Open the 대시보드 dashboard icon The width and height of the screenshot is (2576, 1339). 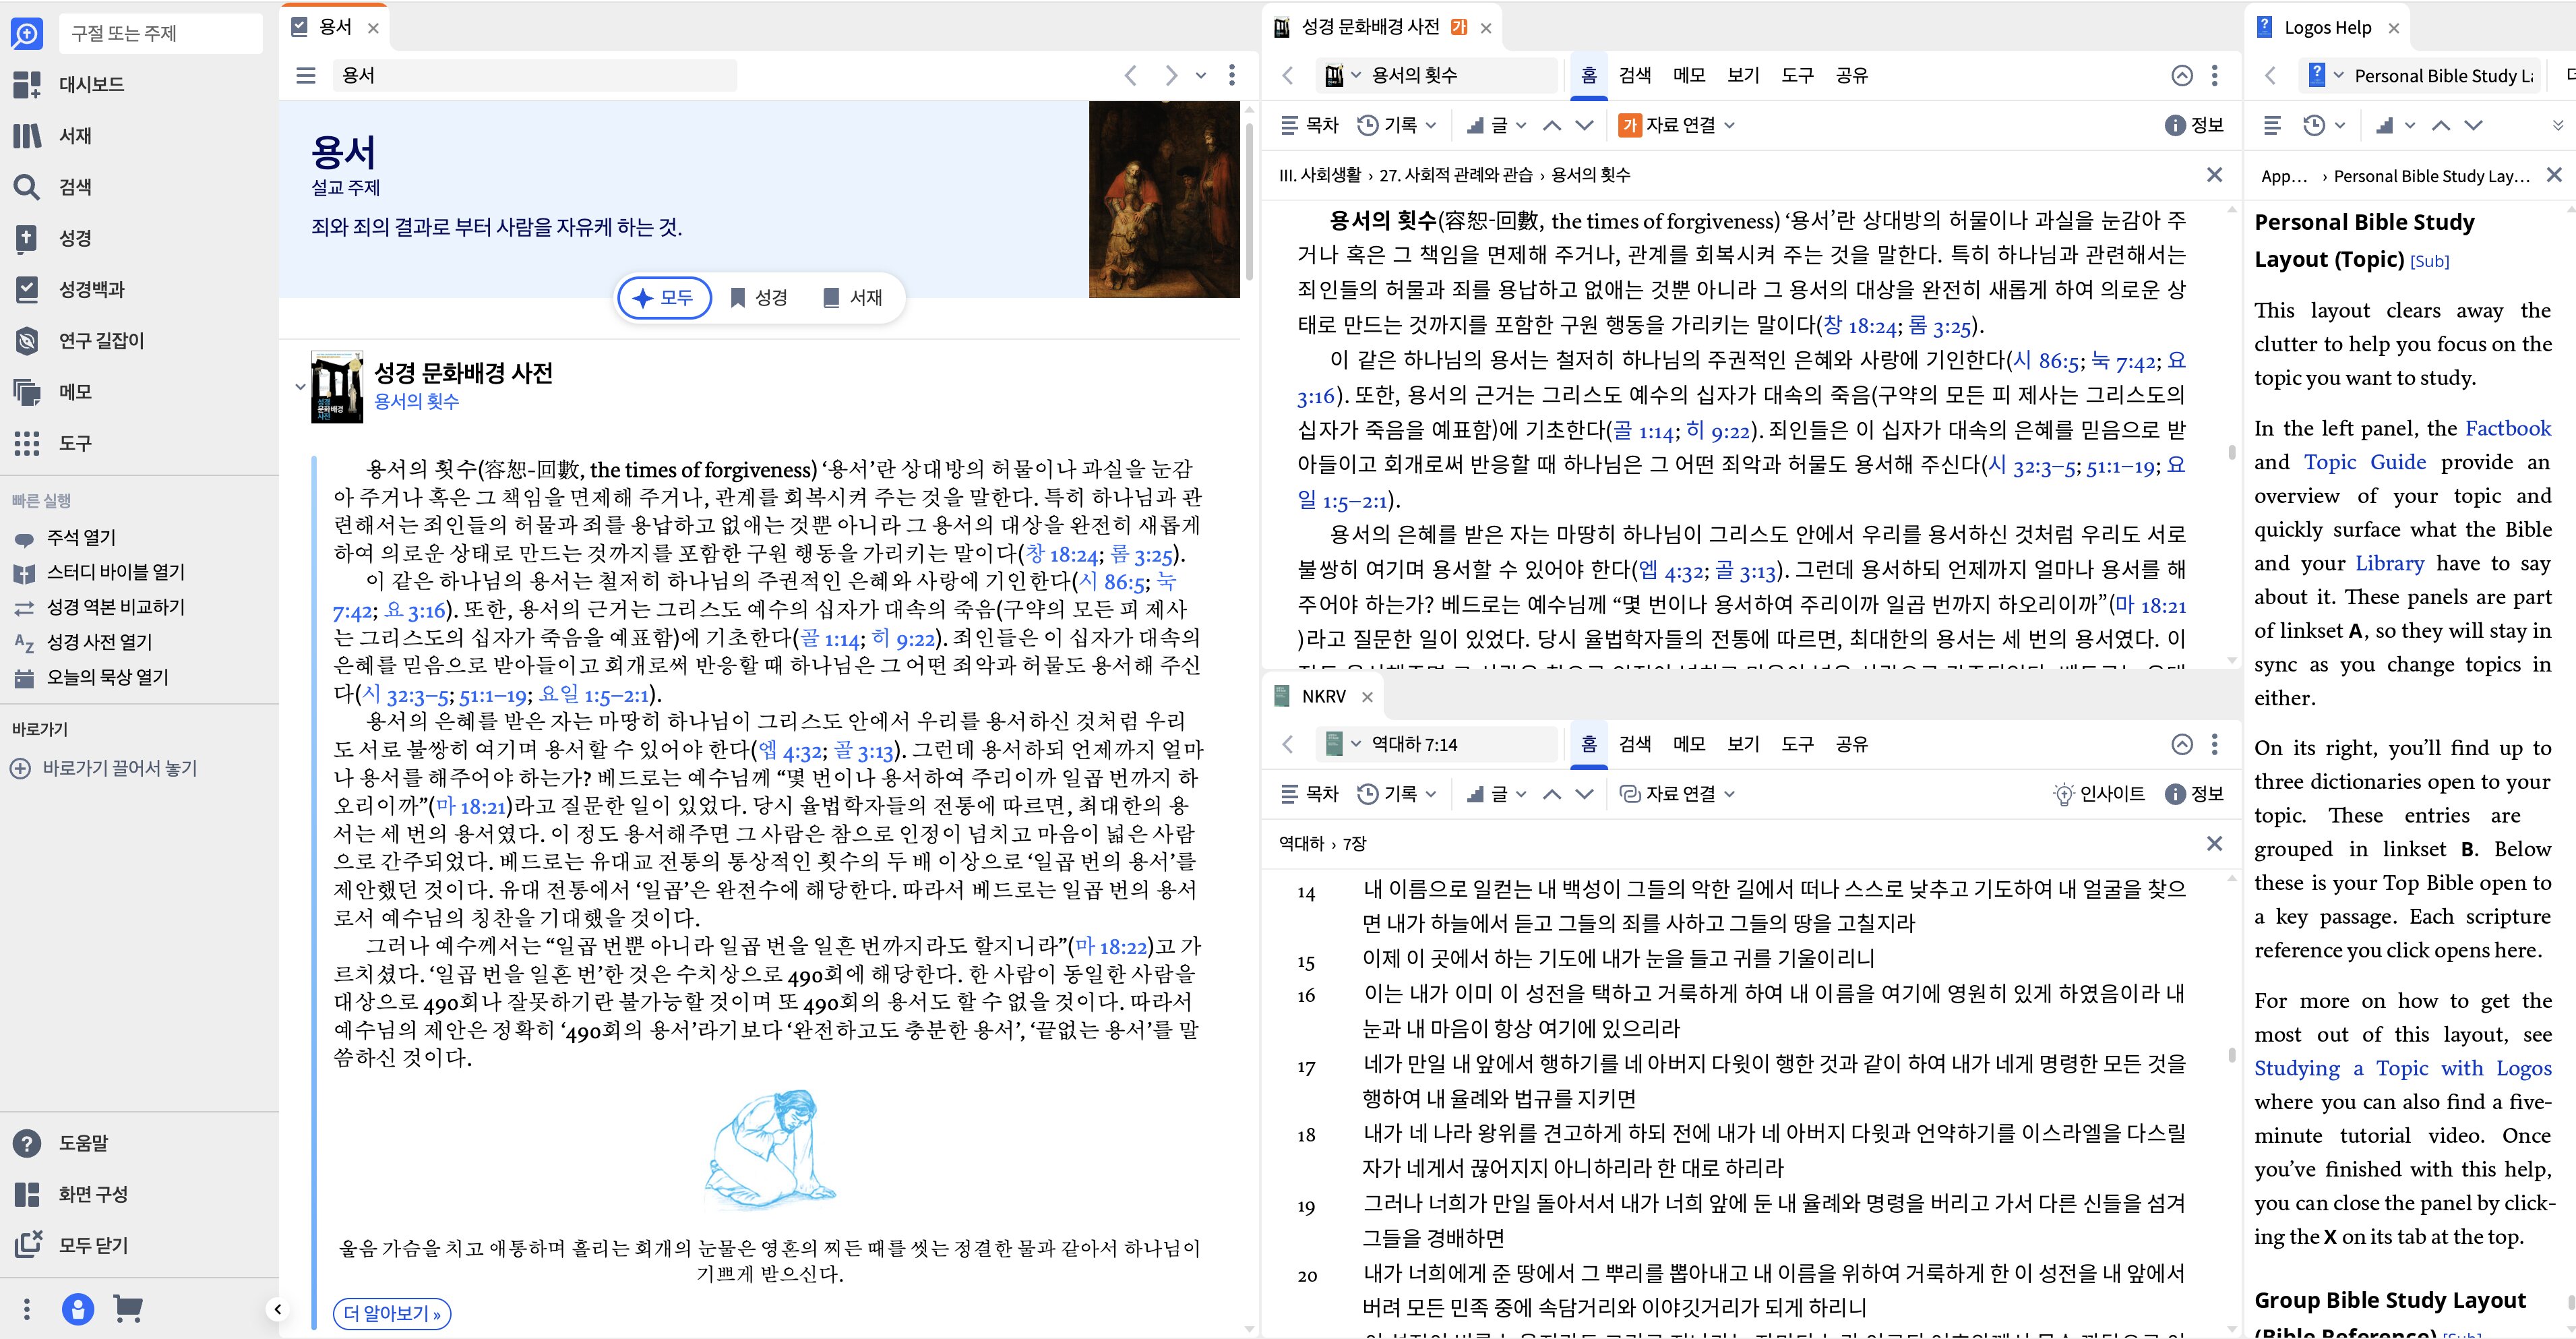(x=27, y=84)
